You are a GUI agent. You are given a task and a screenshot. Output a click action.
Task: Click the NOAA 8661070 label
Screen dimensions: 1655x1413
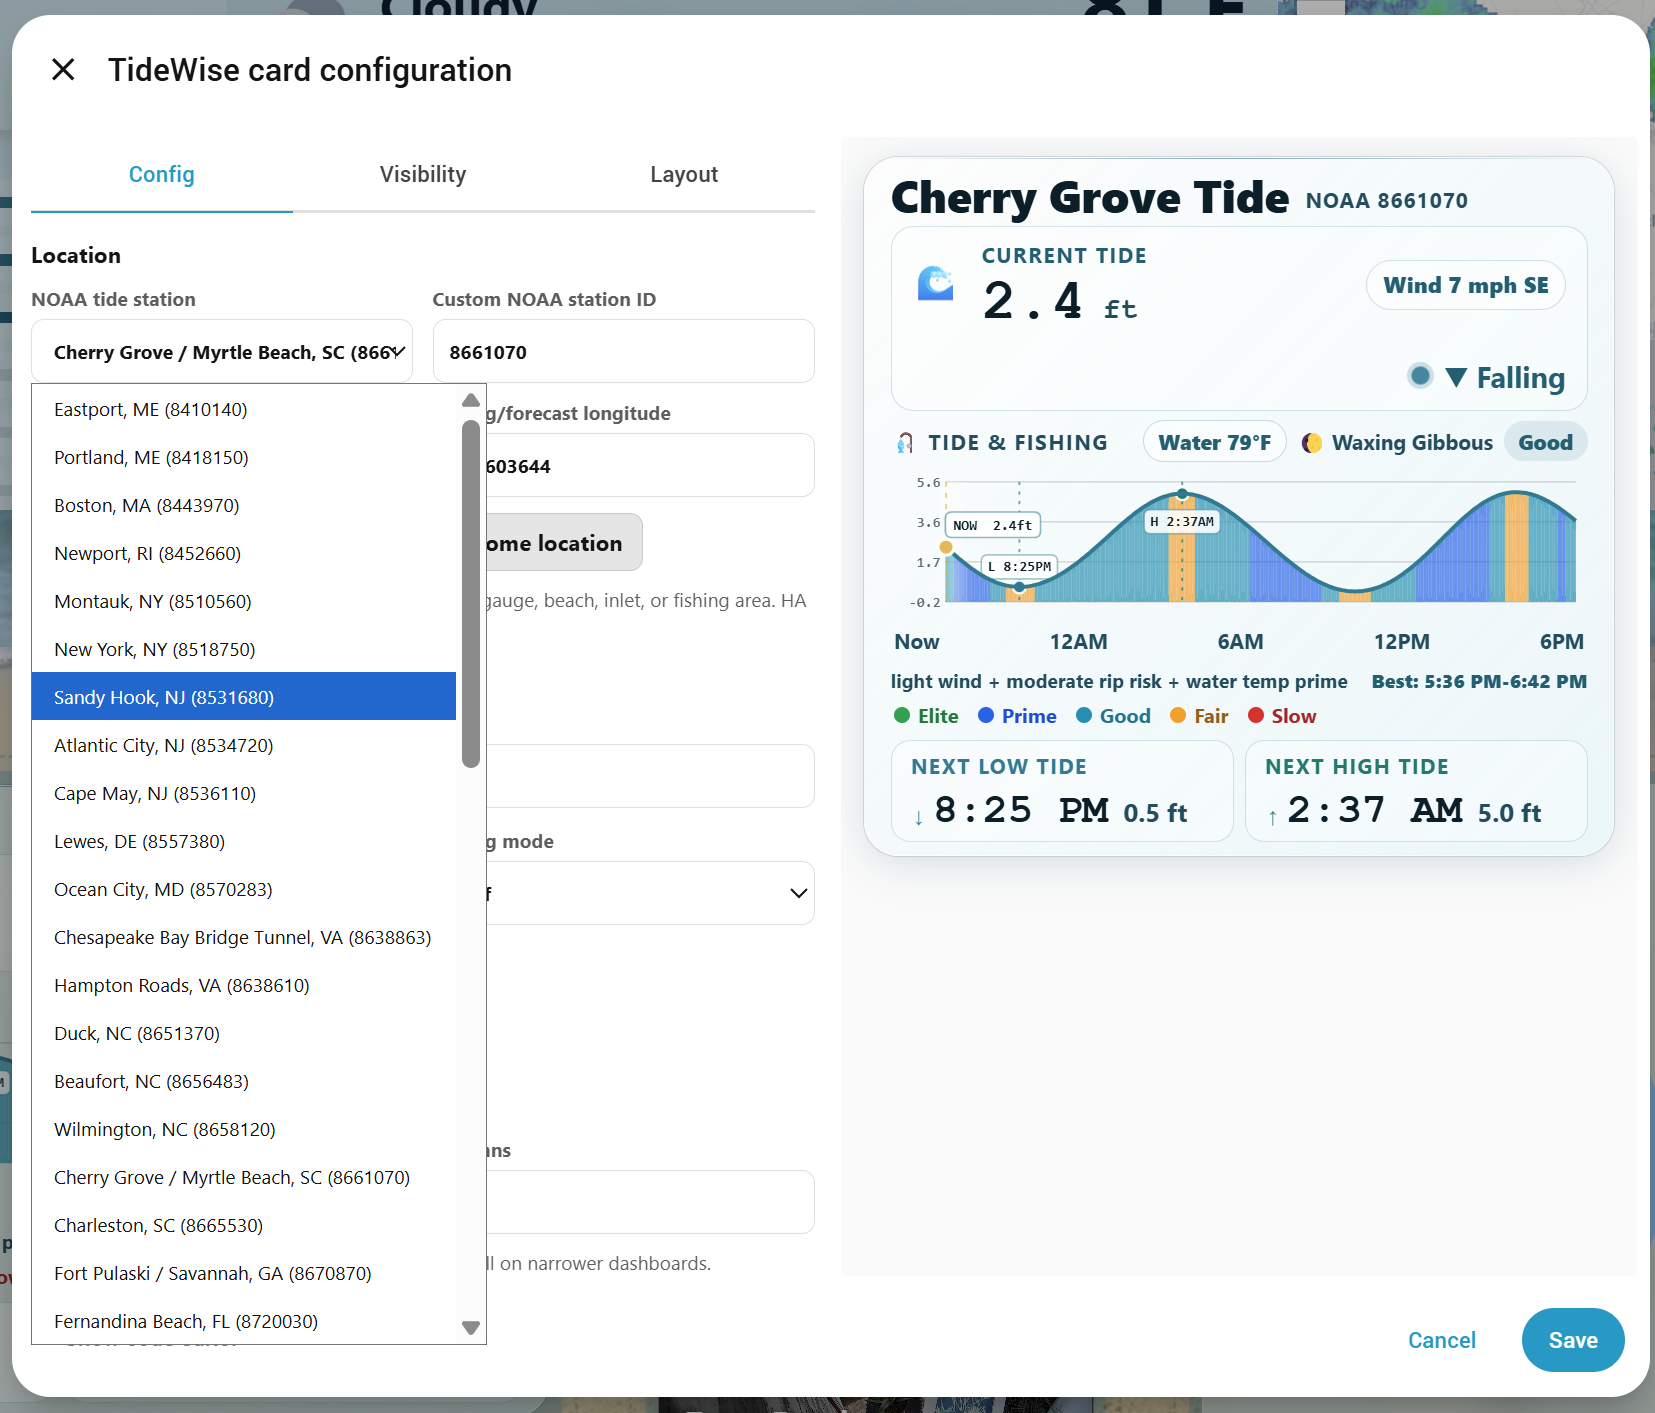tap(1387, 201)
